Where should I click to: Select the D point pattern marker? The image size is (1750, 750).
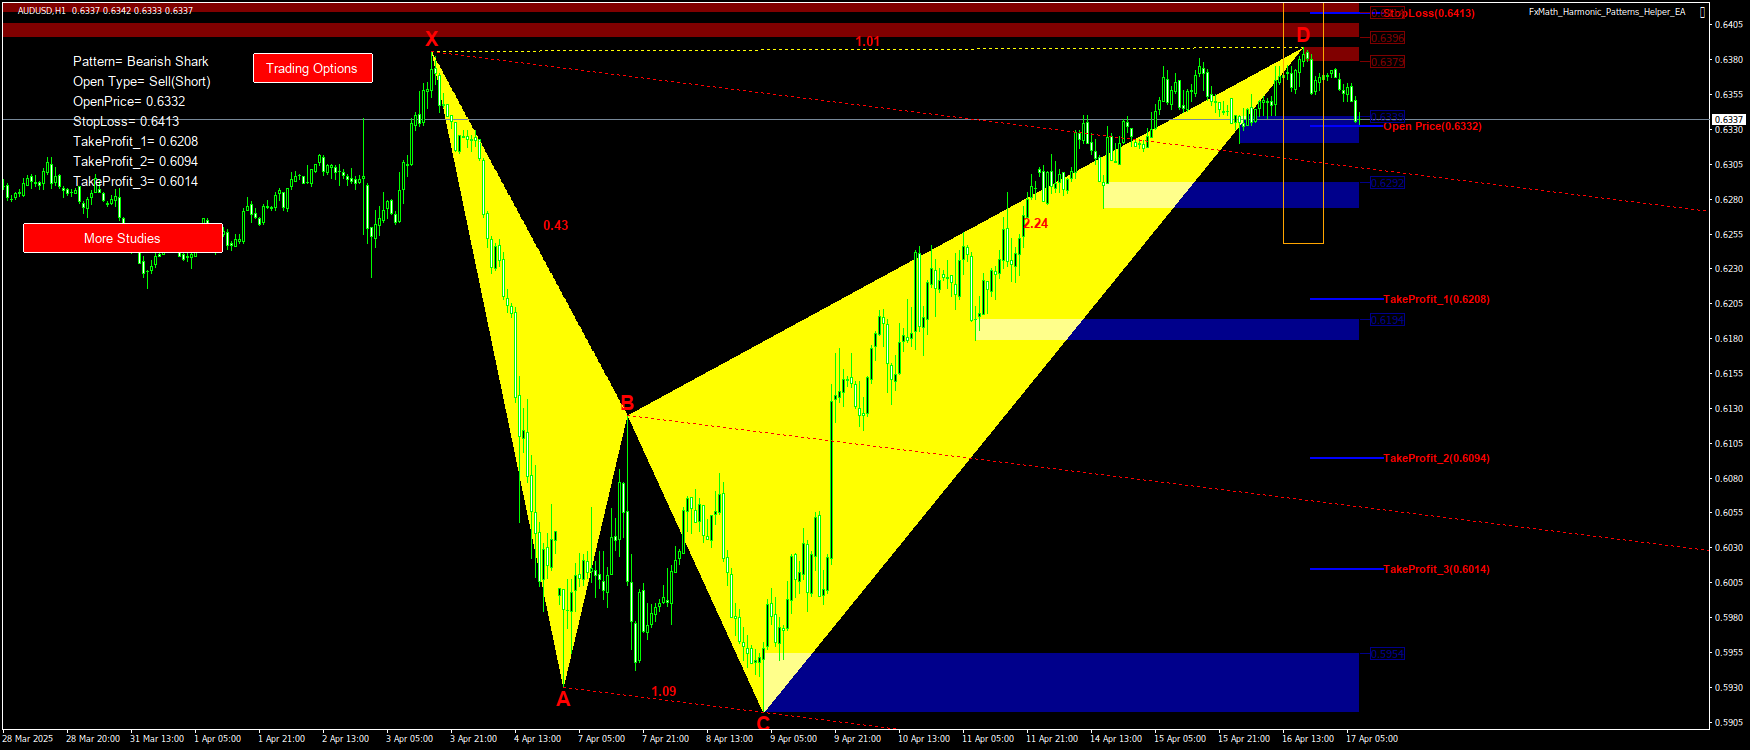(x=1303, y=35)
